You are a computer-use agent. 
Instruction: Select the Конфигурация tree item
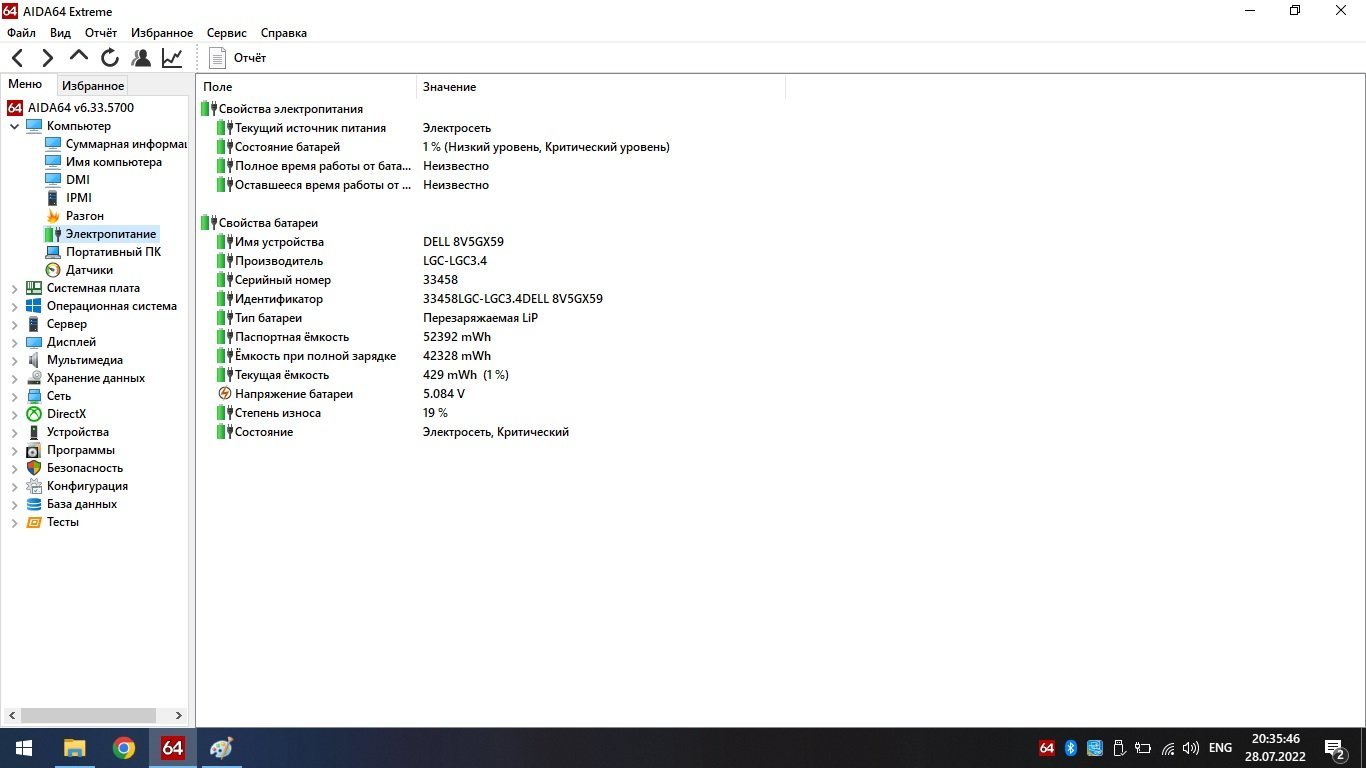tap(87, 486)
